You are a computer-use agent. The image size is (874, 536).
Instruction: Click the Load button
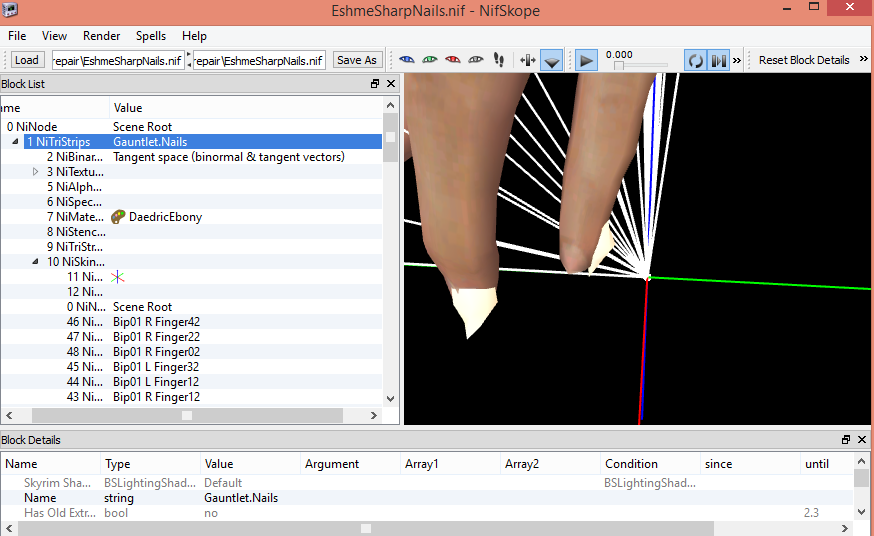27,60
